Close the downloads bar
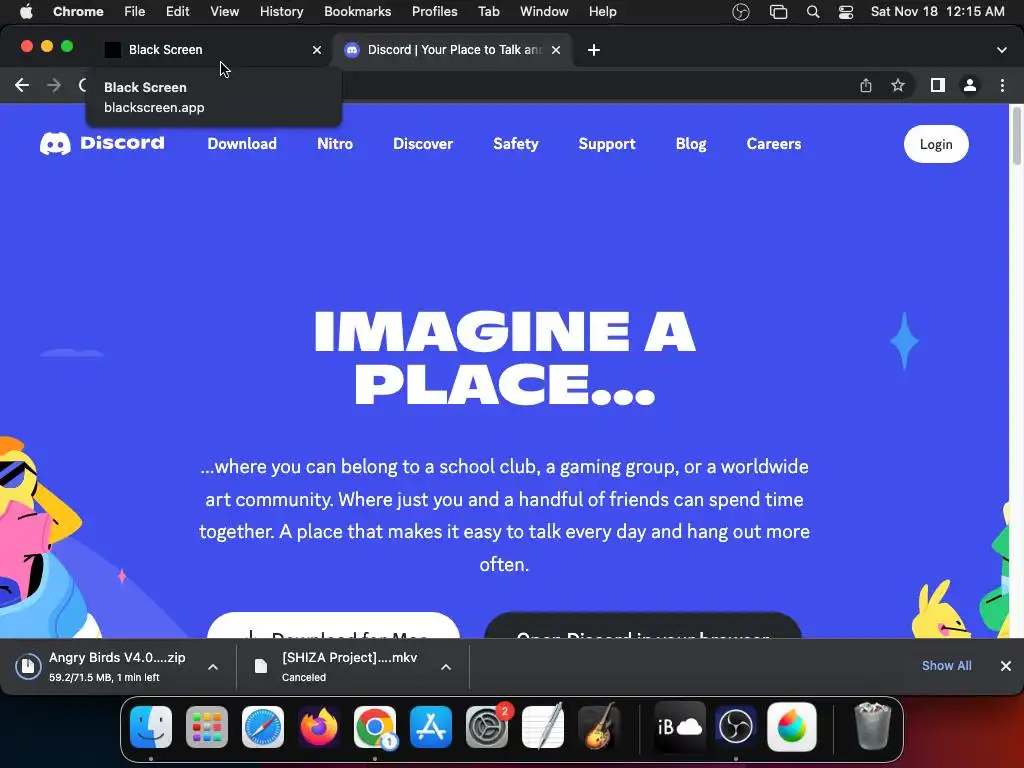1024x768 pixels. (1006, 665)
